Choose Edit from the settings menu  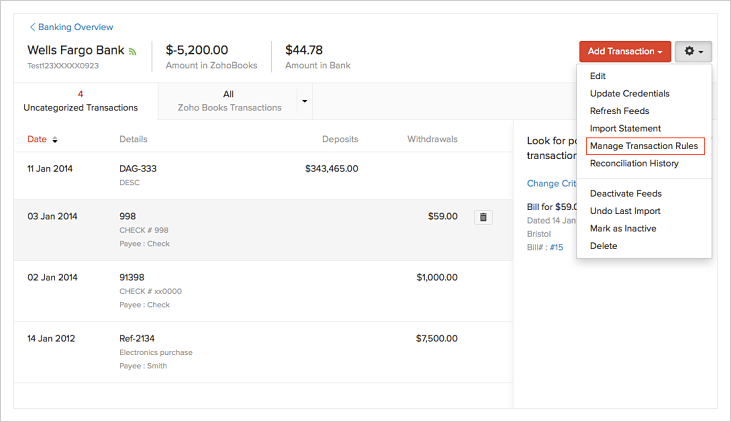pos(598,76)
